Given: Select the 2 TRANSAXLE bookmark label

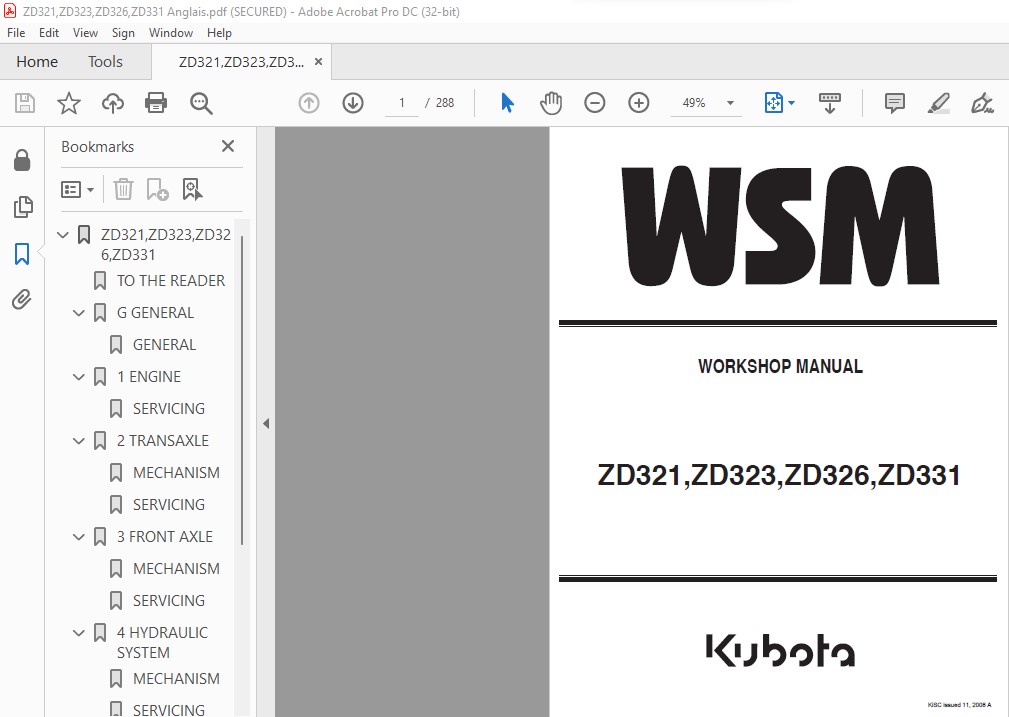Looking at the screenshot, I should [x=163, y=441].
